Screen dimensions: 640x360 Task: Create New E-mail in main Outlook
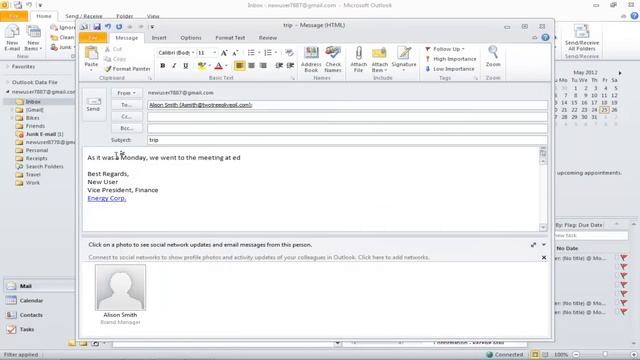[x=12, y=38]
